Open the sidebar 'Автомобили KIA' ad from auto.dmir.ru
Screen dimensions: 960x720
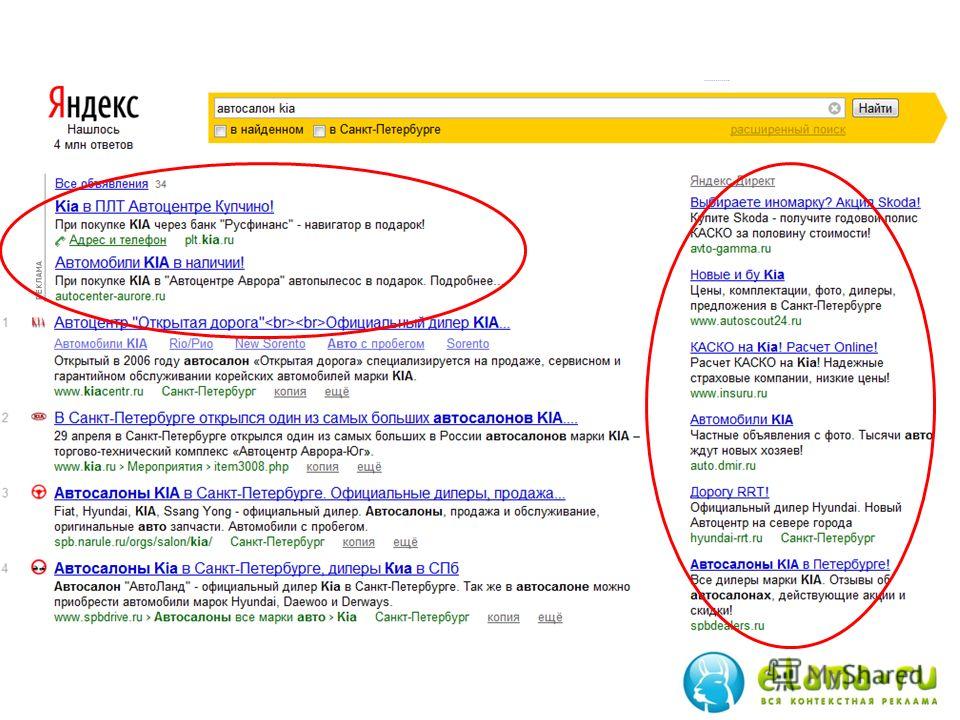coord(741,419)
